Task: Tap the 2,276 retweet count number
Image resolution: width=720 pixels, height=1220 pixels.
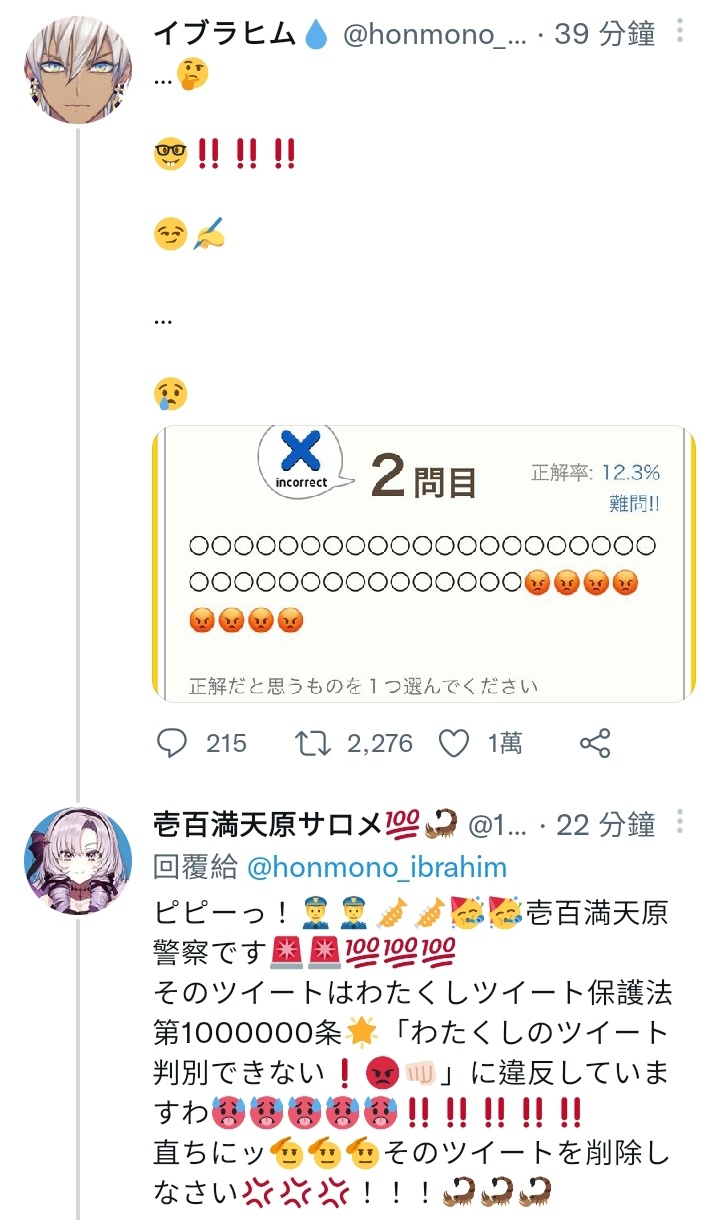Action: 380,743
